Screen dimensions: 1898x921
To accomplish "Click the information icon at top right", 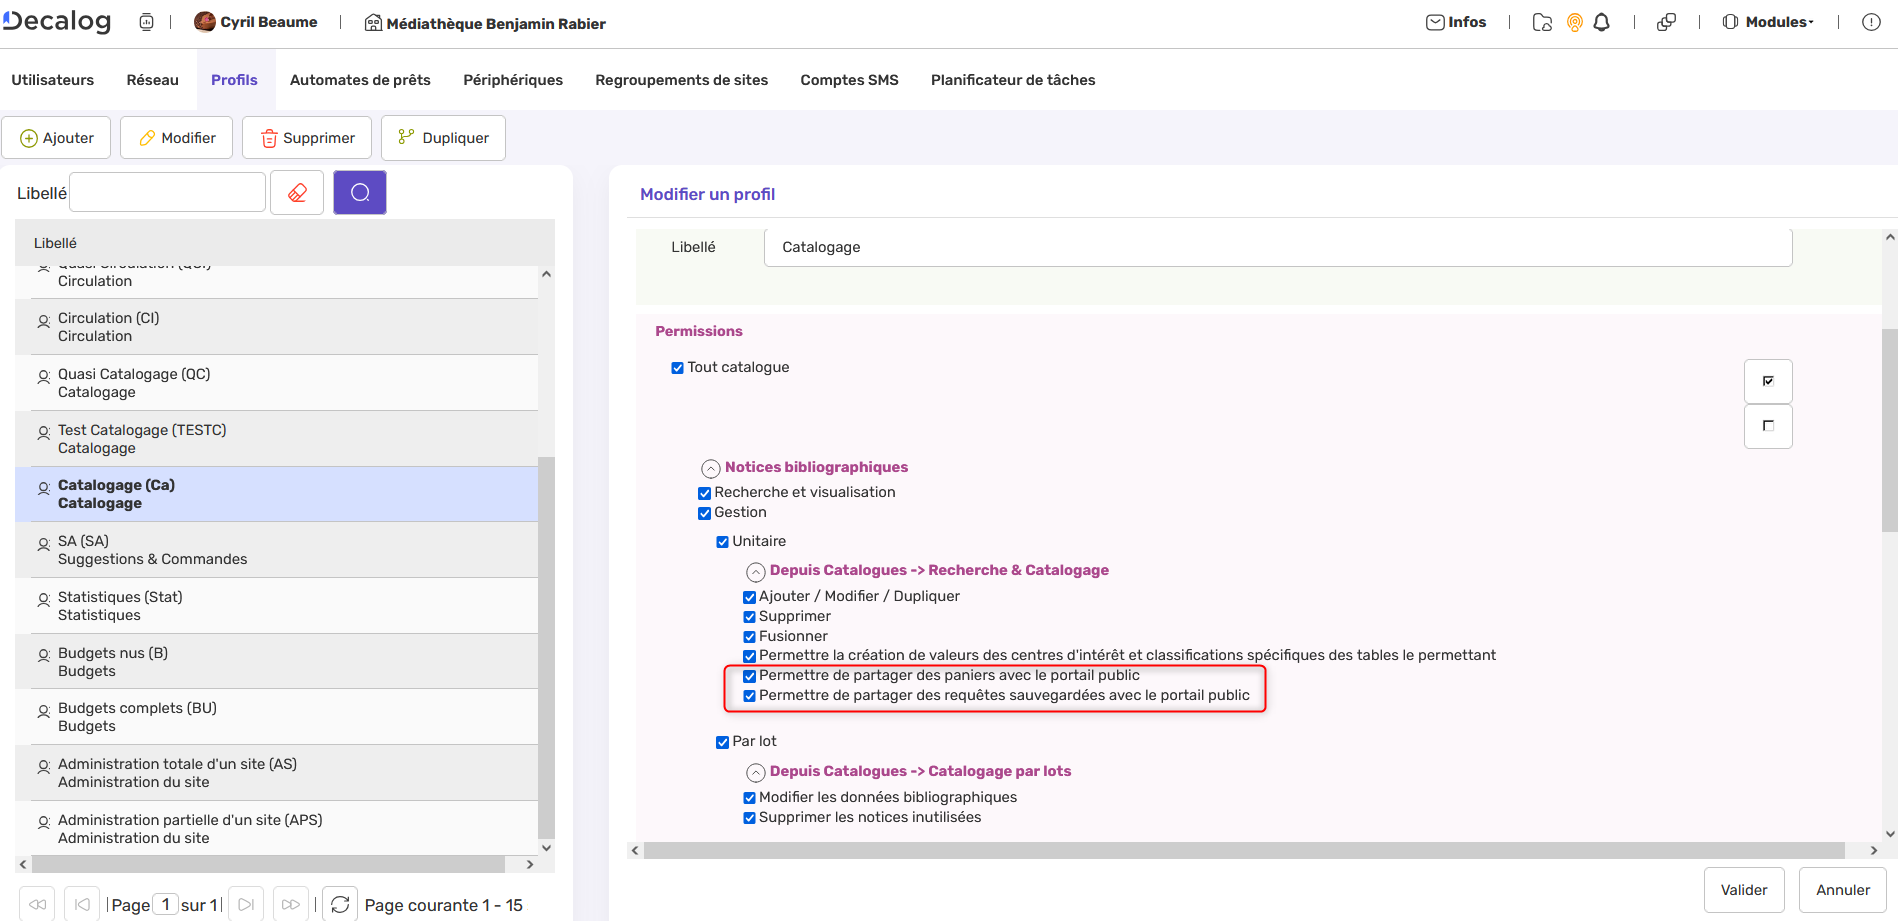I will (x=1871, y=21).
